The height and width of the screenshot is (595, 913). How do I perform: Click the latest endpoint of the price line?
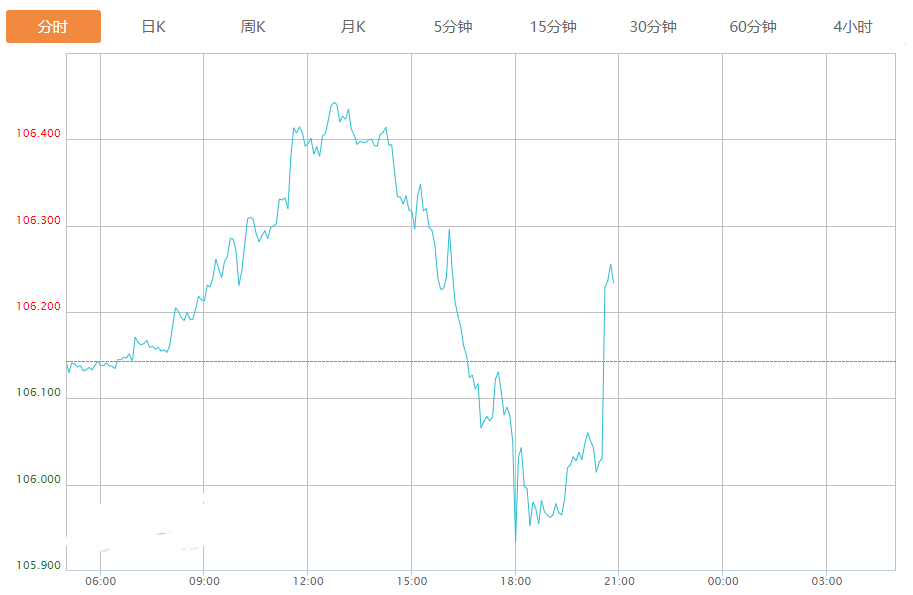(613, 283)
